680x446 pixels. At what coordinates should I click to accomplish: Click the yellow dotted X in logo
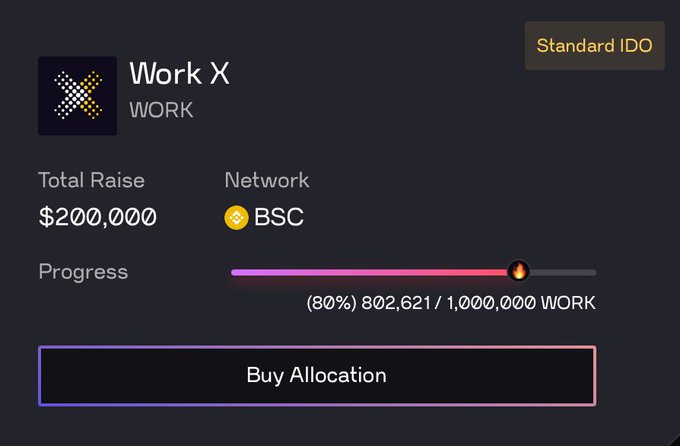[x=92, y=95]
